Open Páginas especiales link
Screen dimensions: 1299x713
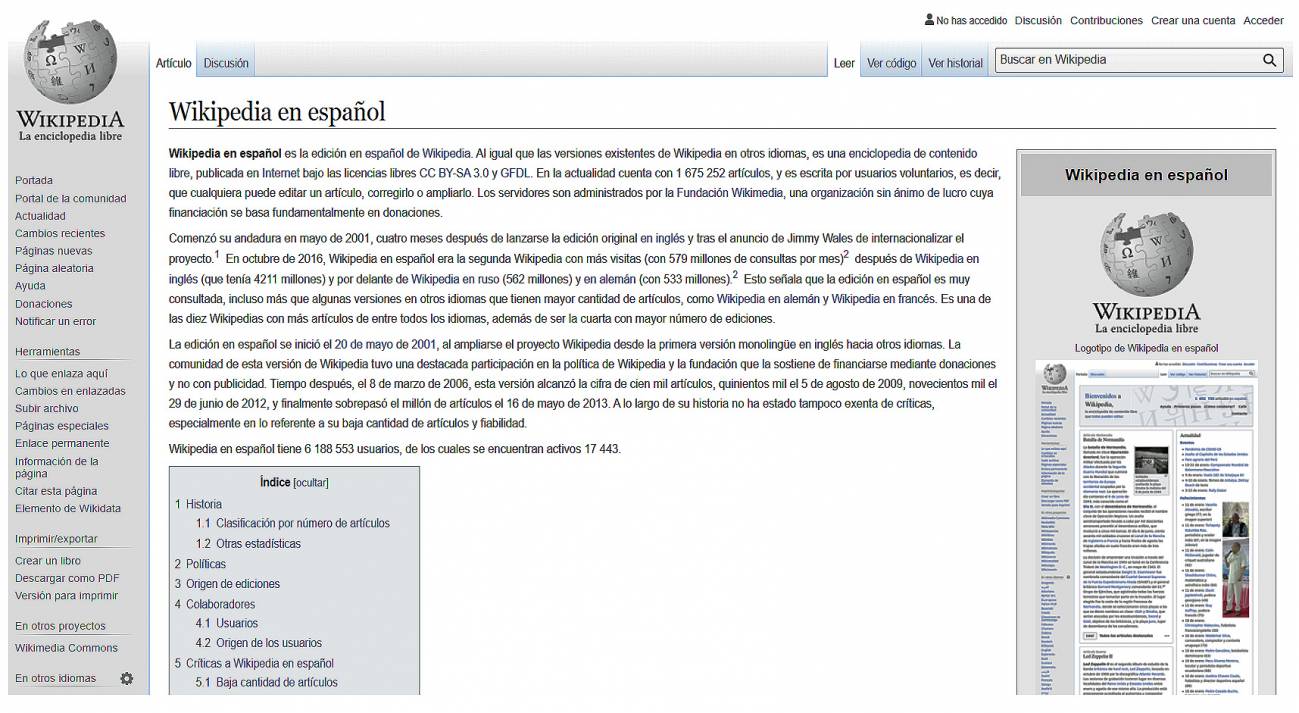click(62, 426)
